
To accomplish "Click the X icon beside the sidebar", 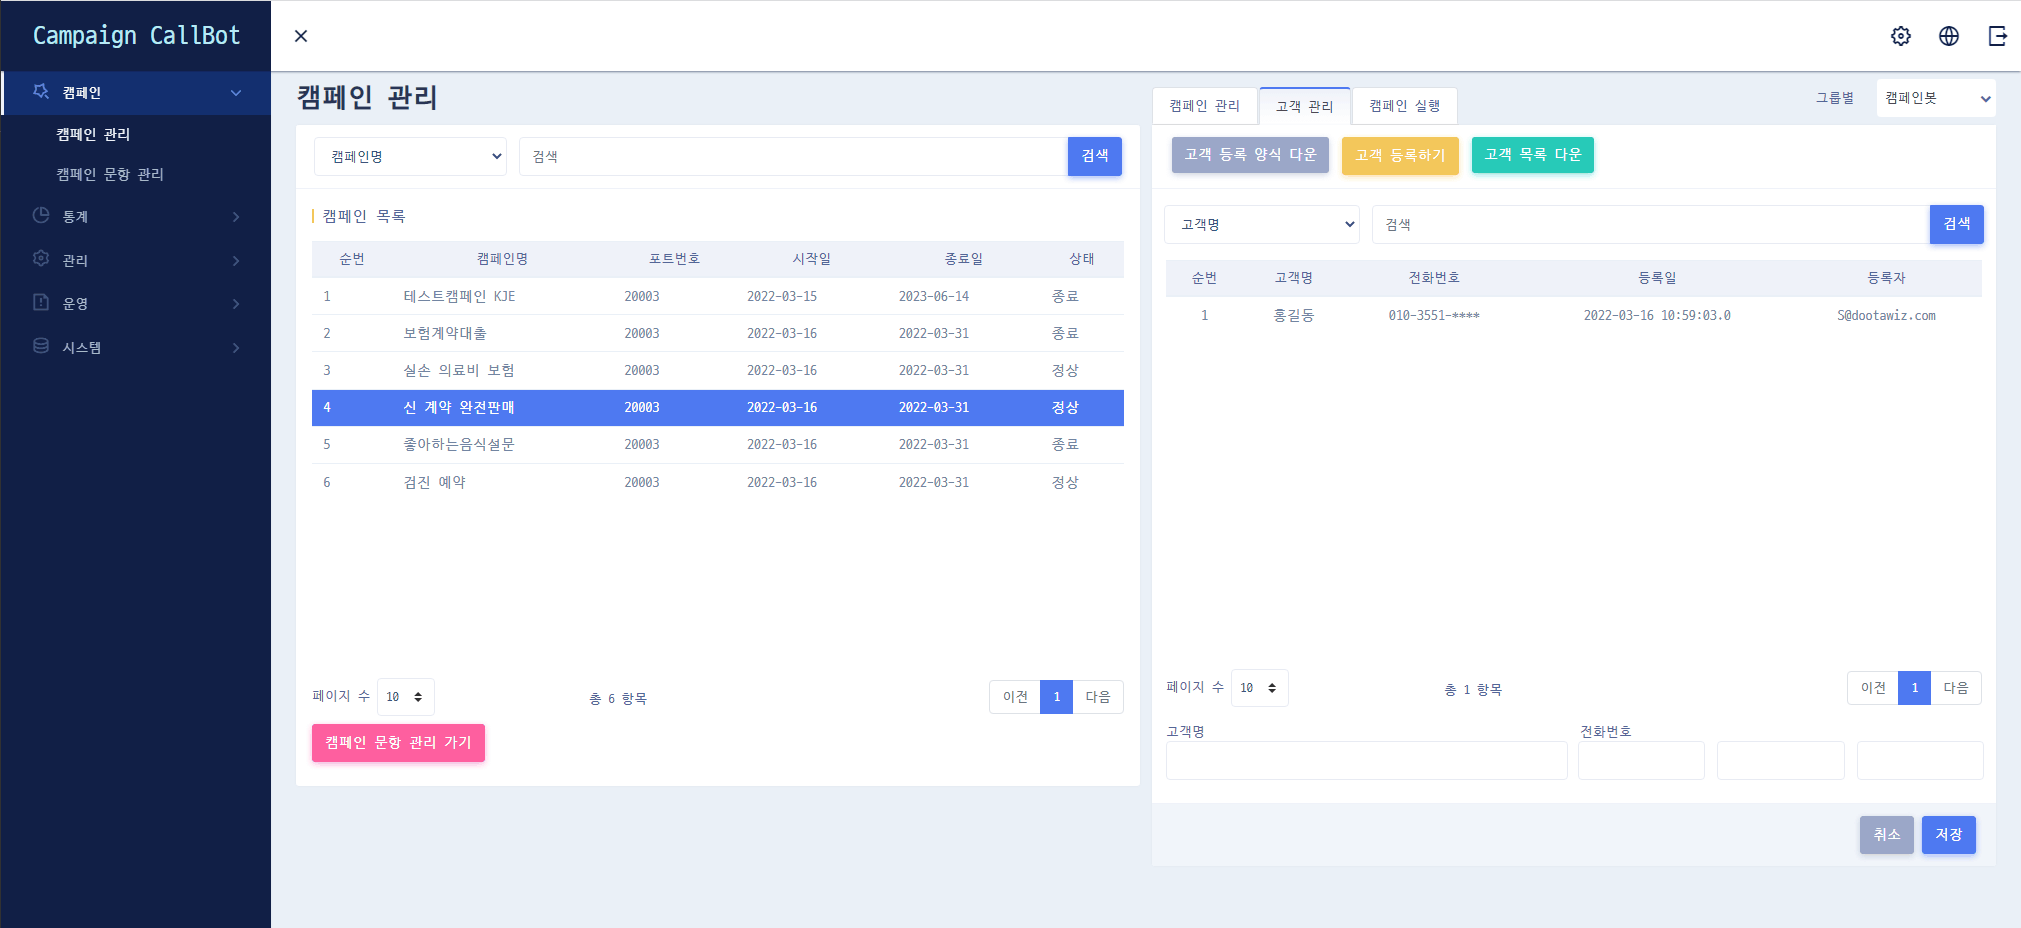I will (x=301, y=36).
